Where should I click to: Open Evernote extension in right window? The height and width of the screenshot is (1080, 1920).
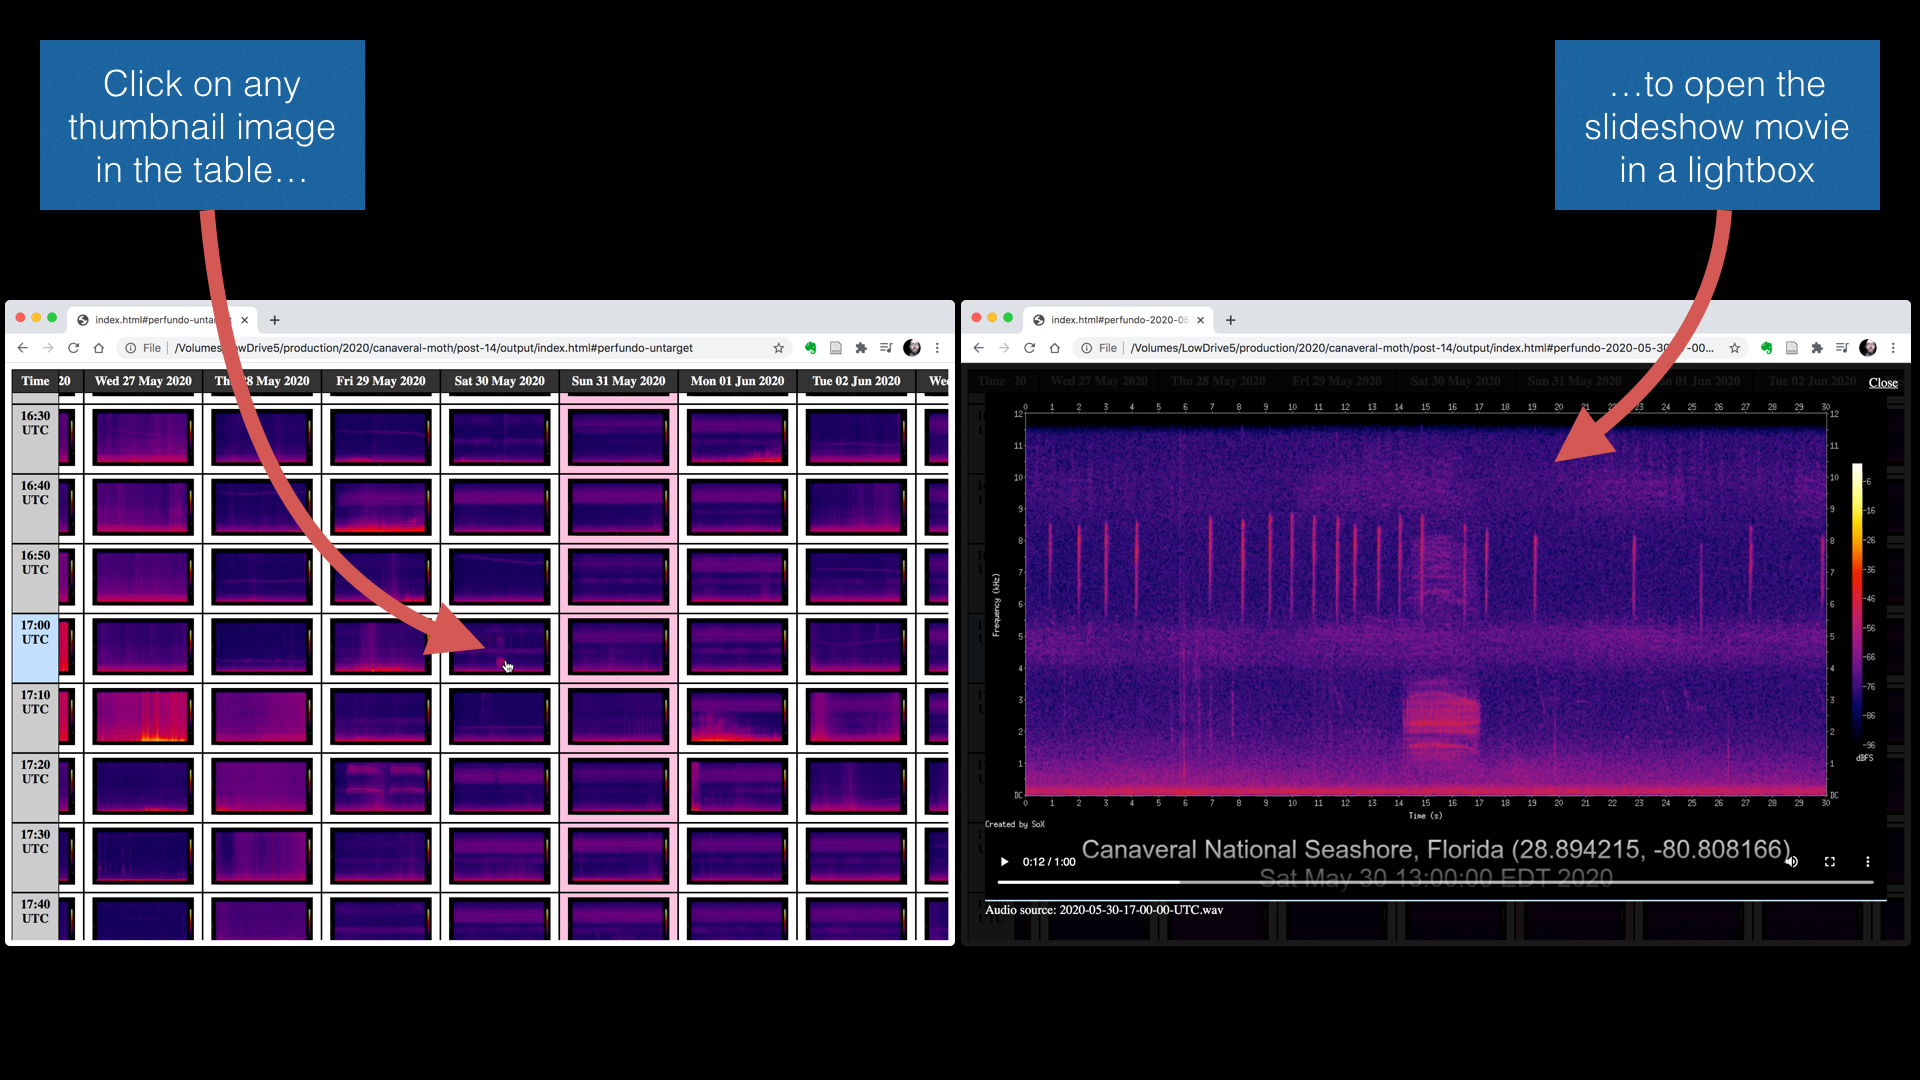coord(1766,348)
